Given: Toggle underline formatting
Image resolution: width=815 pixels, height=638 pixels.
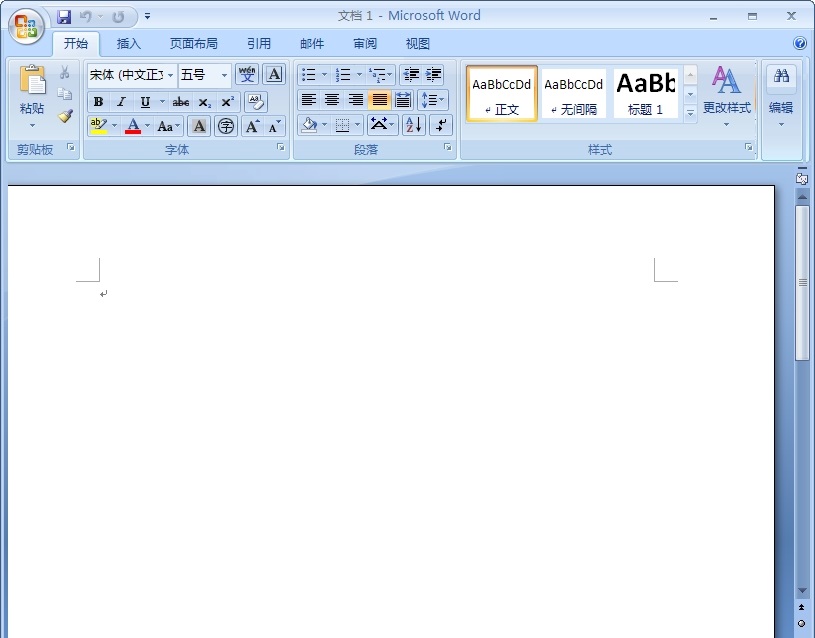Looking at the screenshot, I should click(145, 102).
